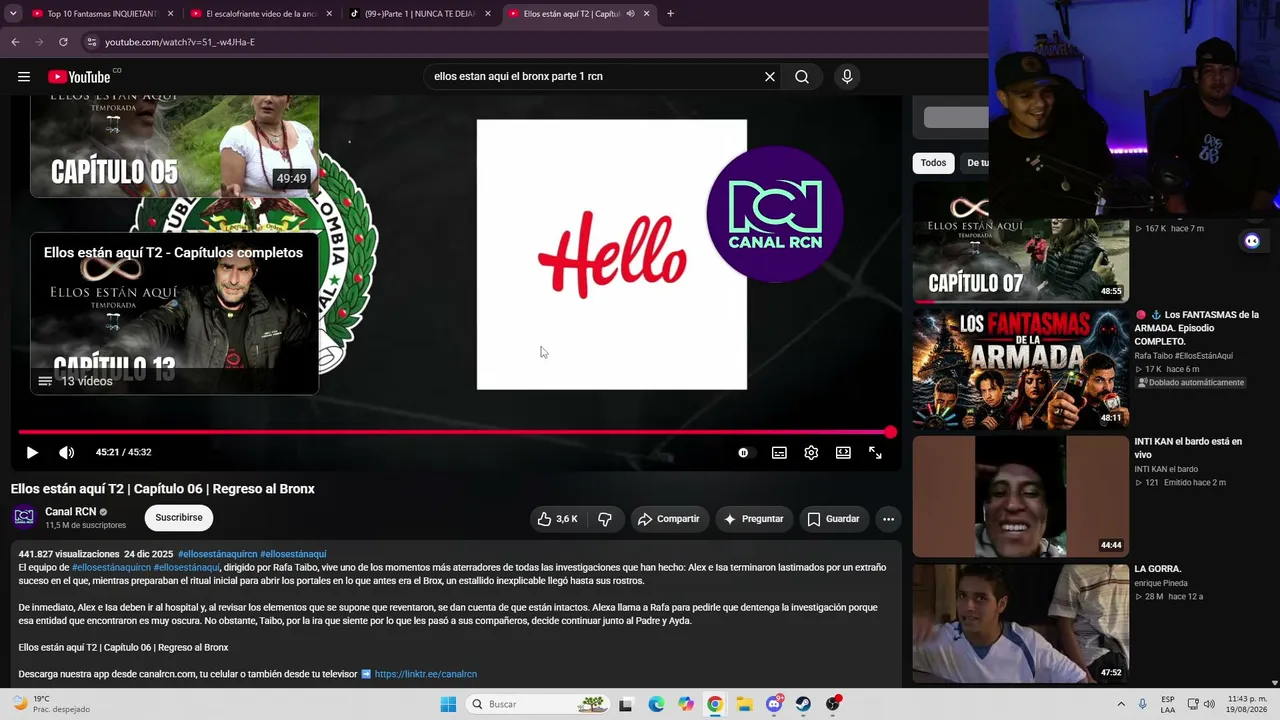Click the taskbar Buscar search box

pyautogui.click(x=539, y=704)
